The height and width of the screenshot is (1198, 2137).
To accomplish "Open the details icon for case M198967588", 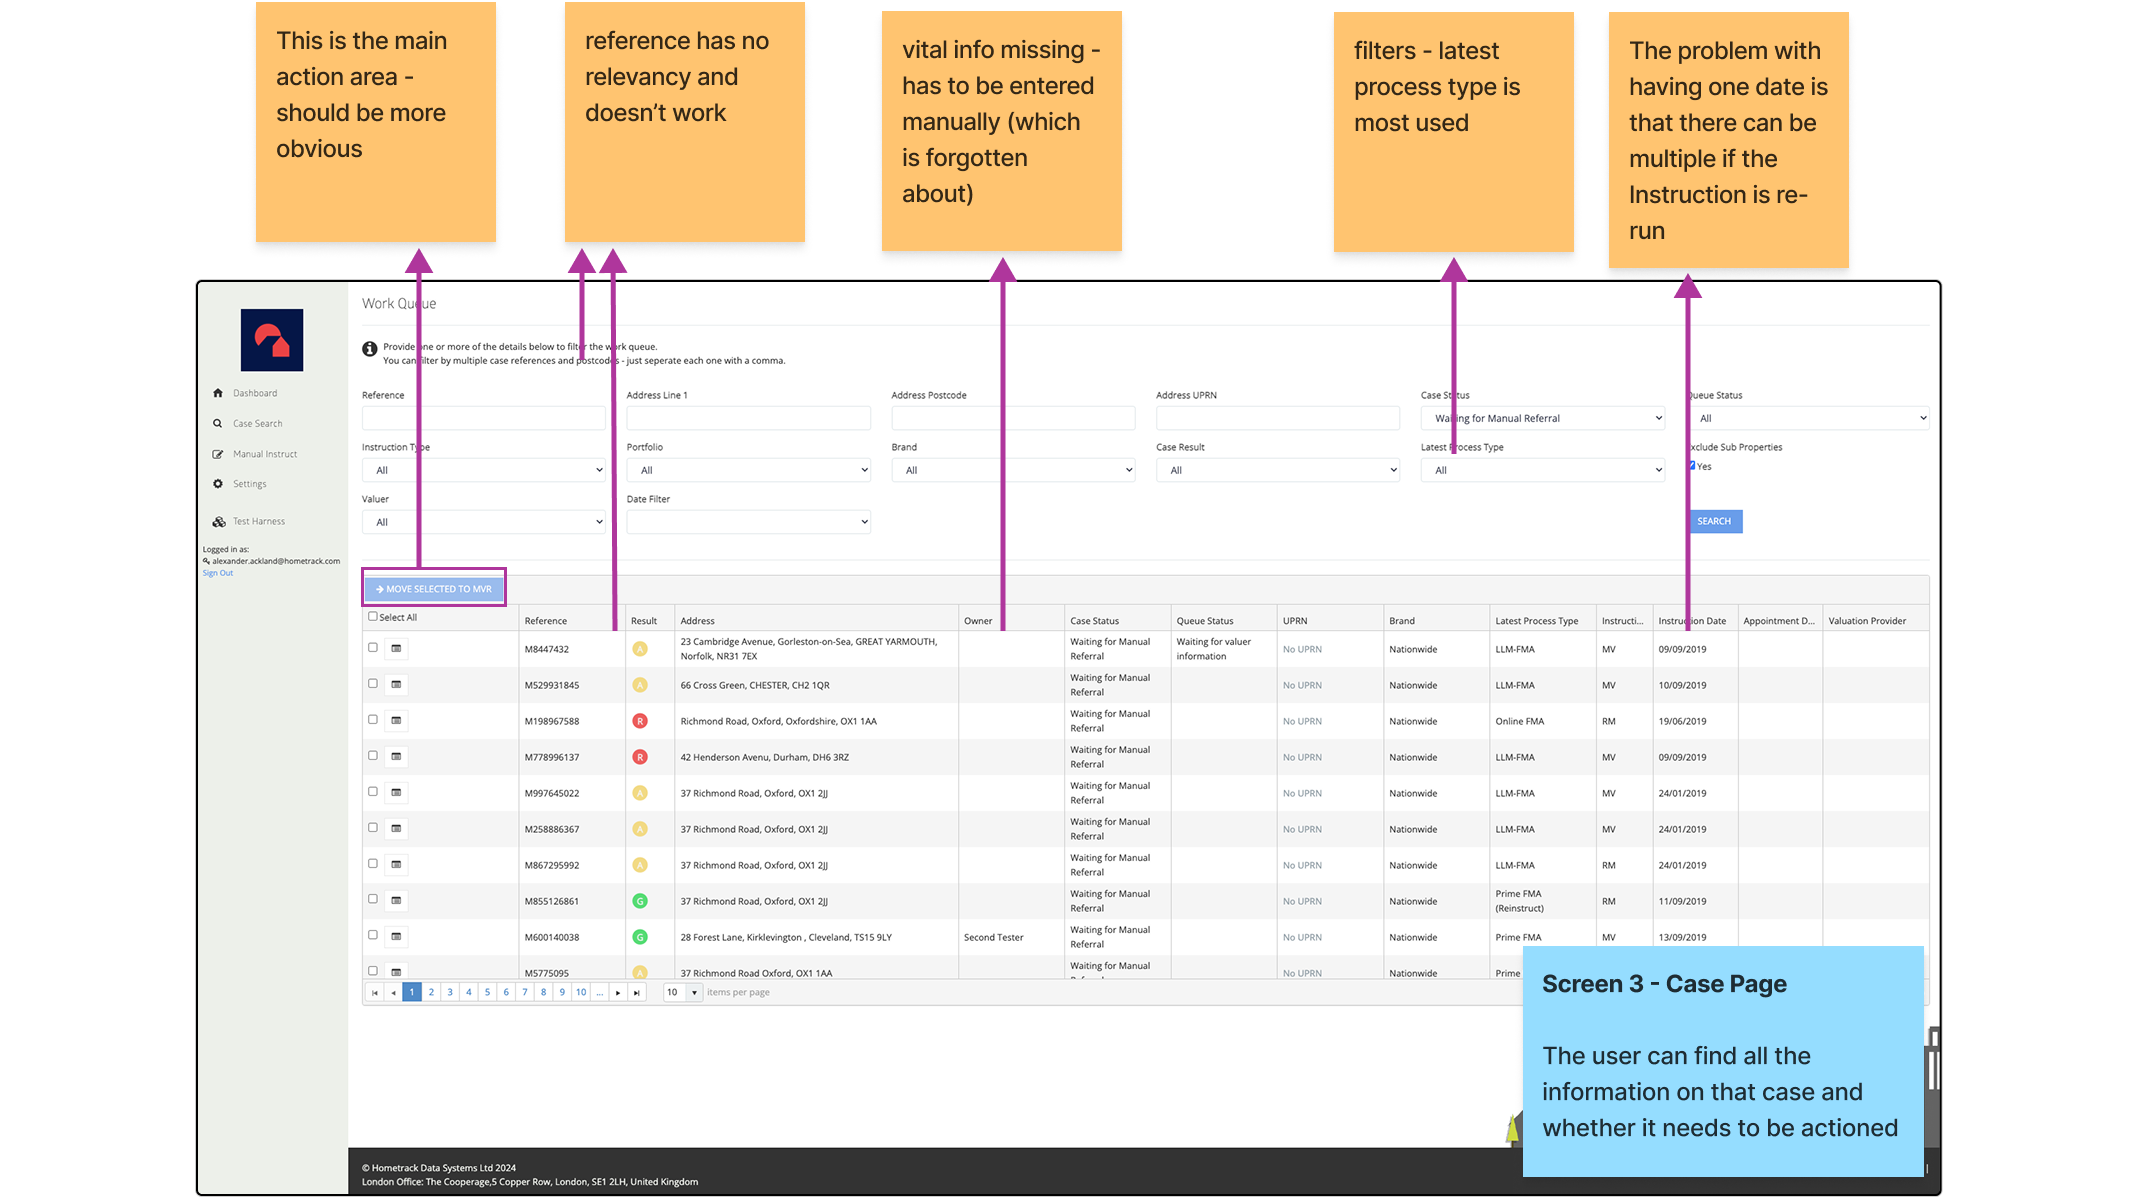I will [396, 721].
